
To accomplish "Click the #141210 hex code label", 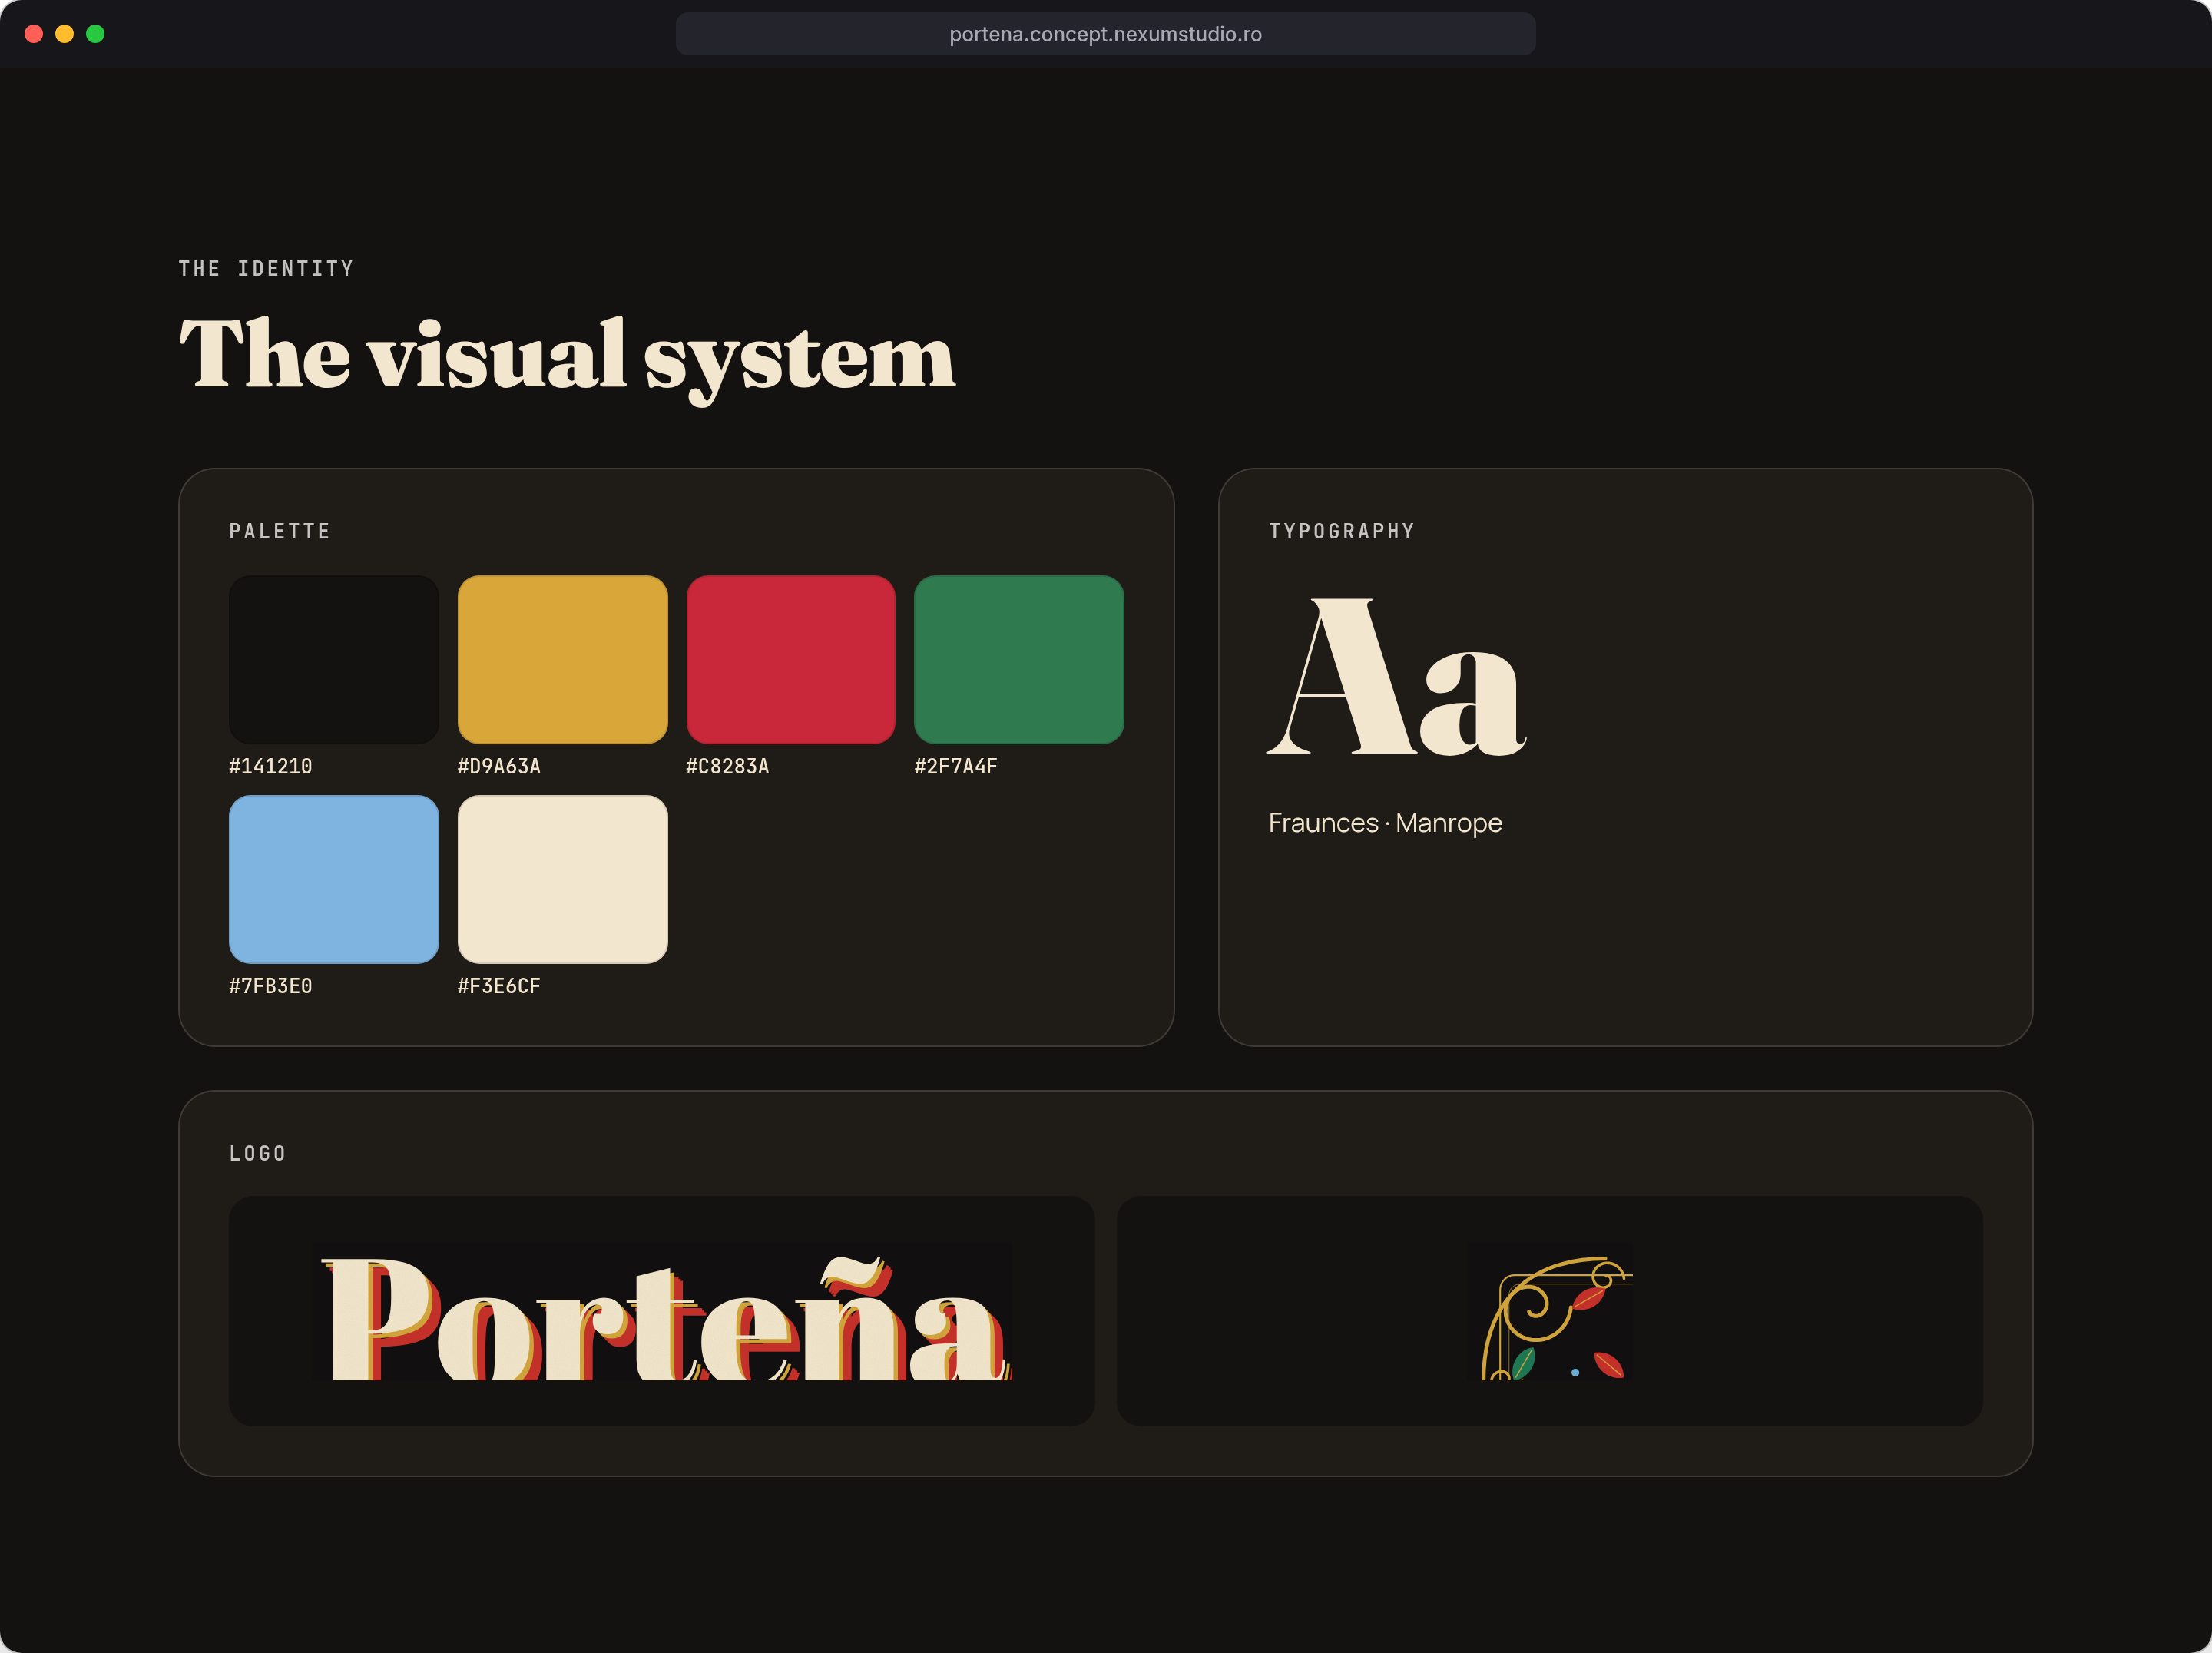I will (x=271, y=766).
